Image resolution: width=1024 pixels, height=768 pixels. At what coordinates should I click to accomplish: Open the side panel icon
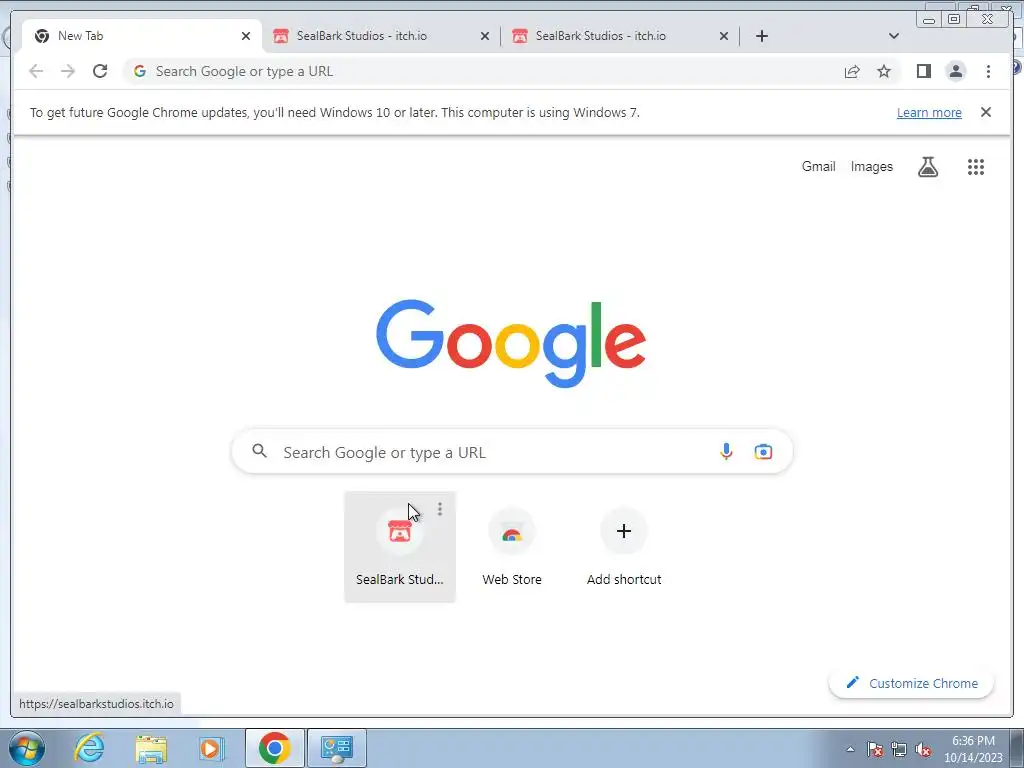[923, 71]
